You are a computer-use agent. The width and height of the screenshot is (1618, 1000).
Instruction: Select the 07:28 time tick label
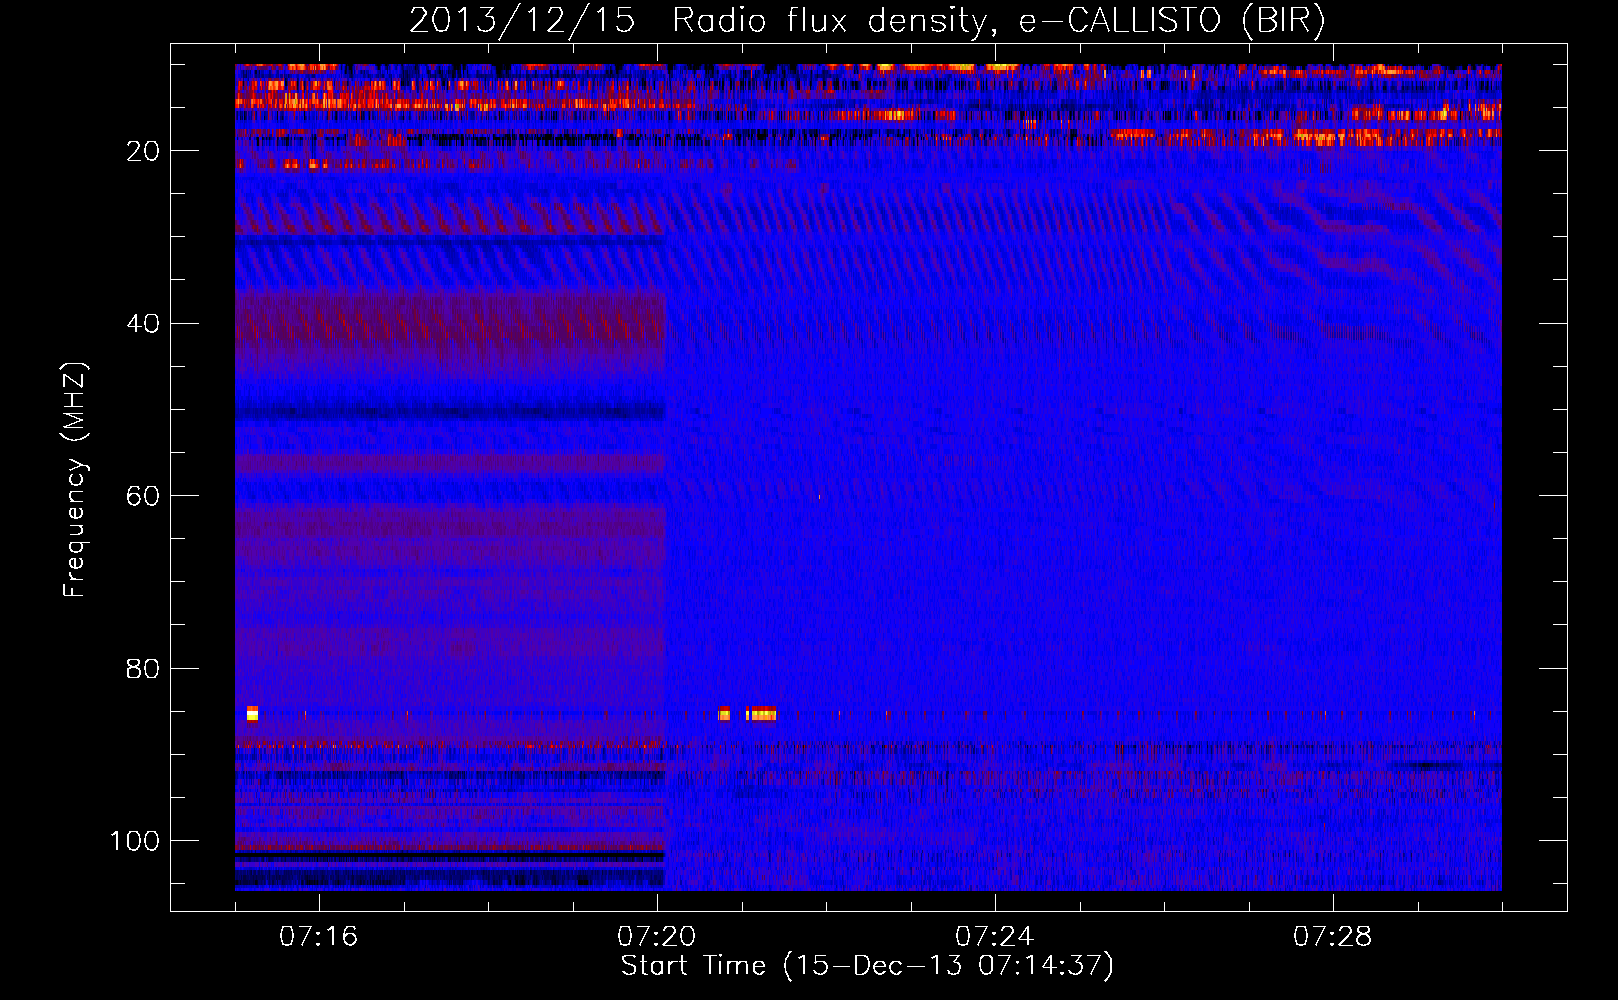click(1332, 937)
